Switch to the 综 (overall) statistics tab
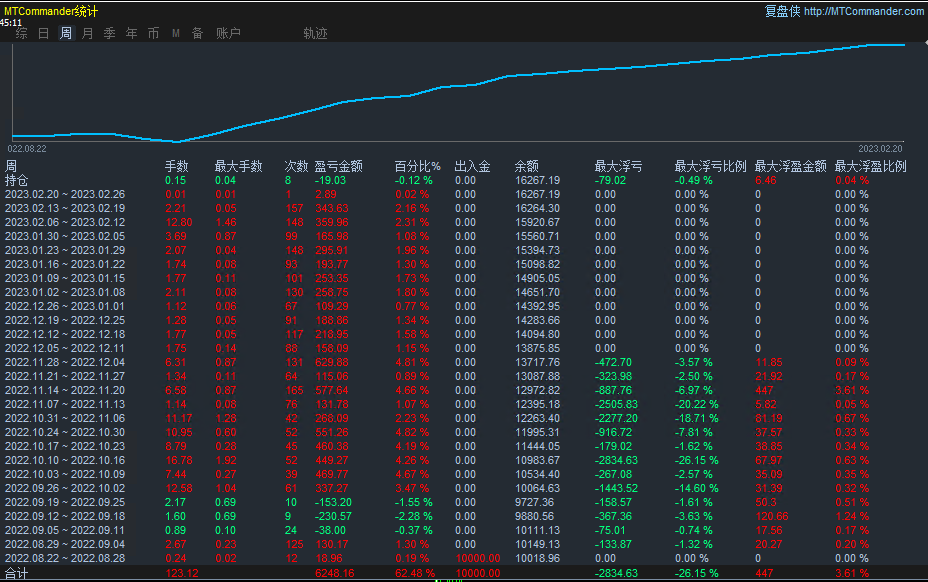The width and height of the screenshot is (928, 582). [x=21, y=33]
